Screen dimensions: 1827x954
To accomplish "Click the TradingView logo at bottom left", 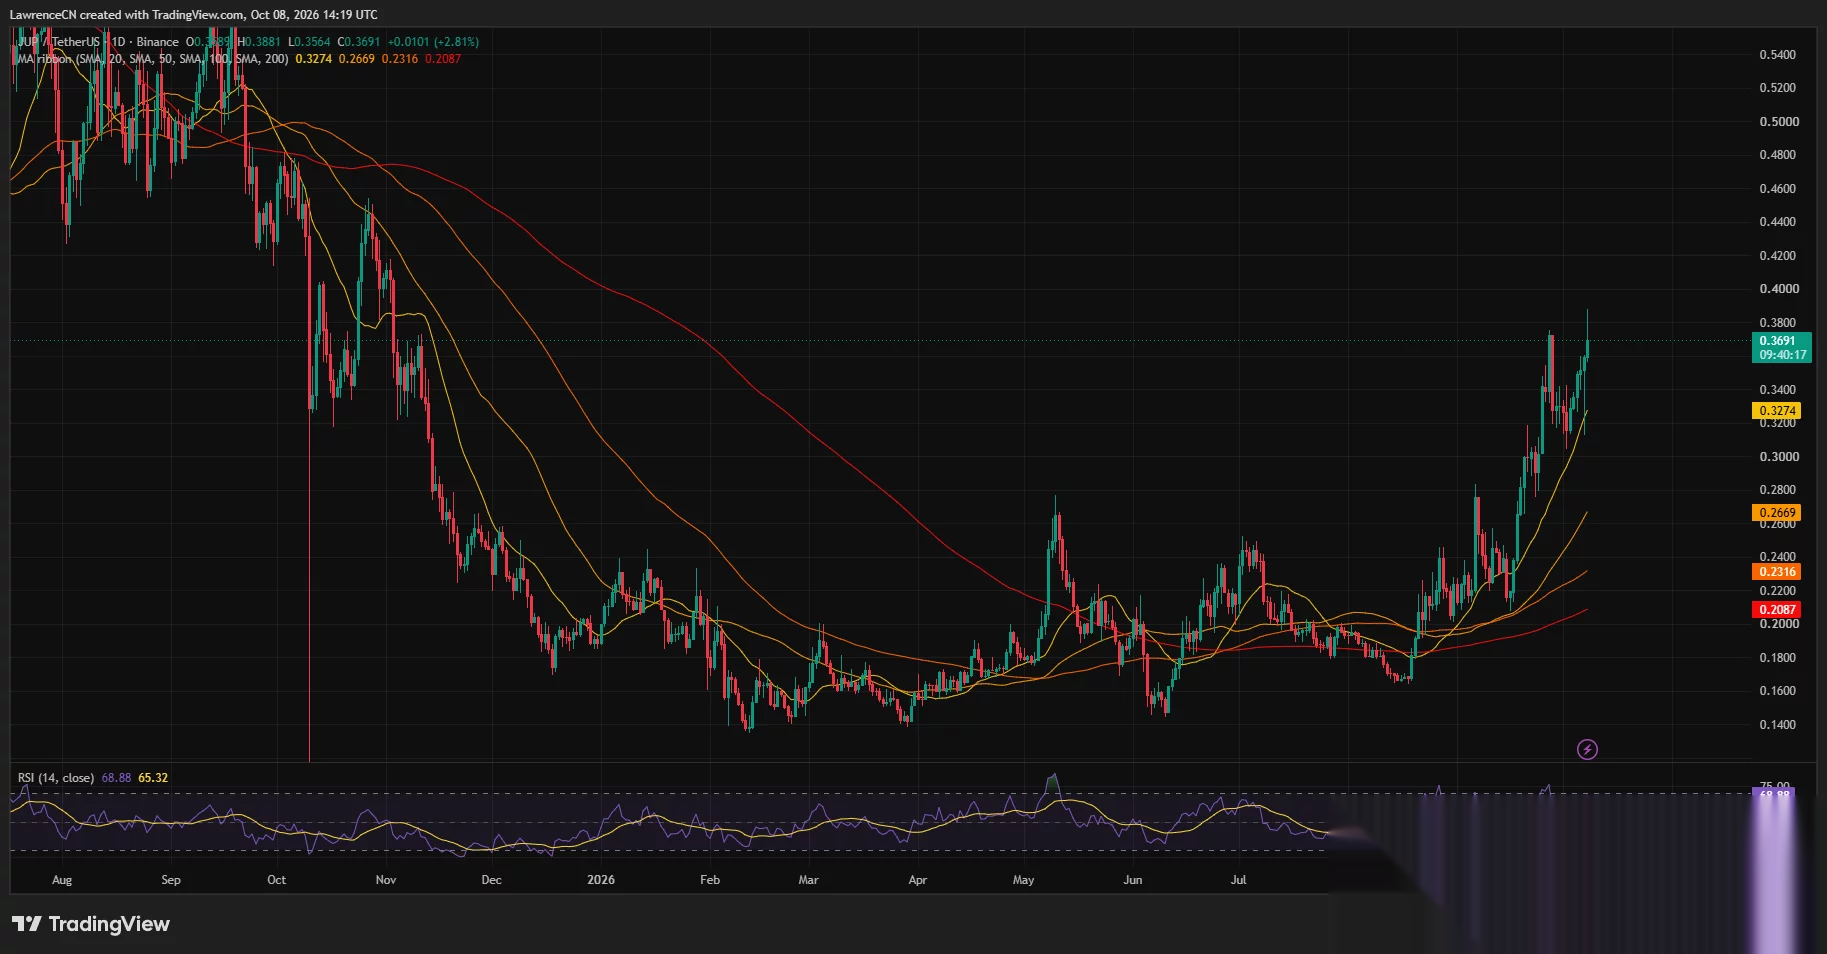I will tap(91, 924).
